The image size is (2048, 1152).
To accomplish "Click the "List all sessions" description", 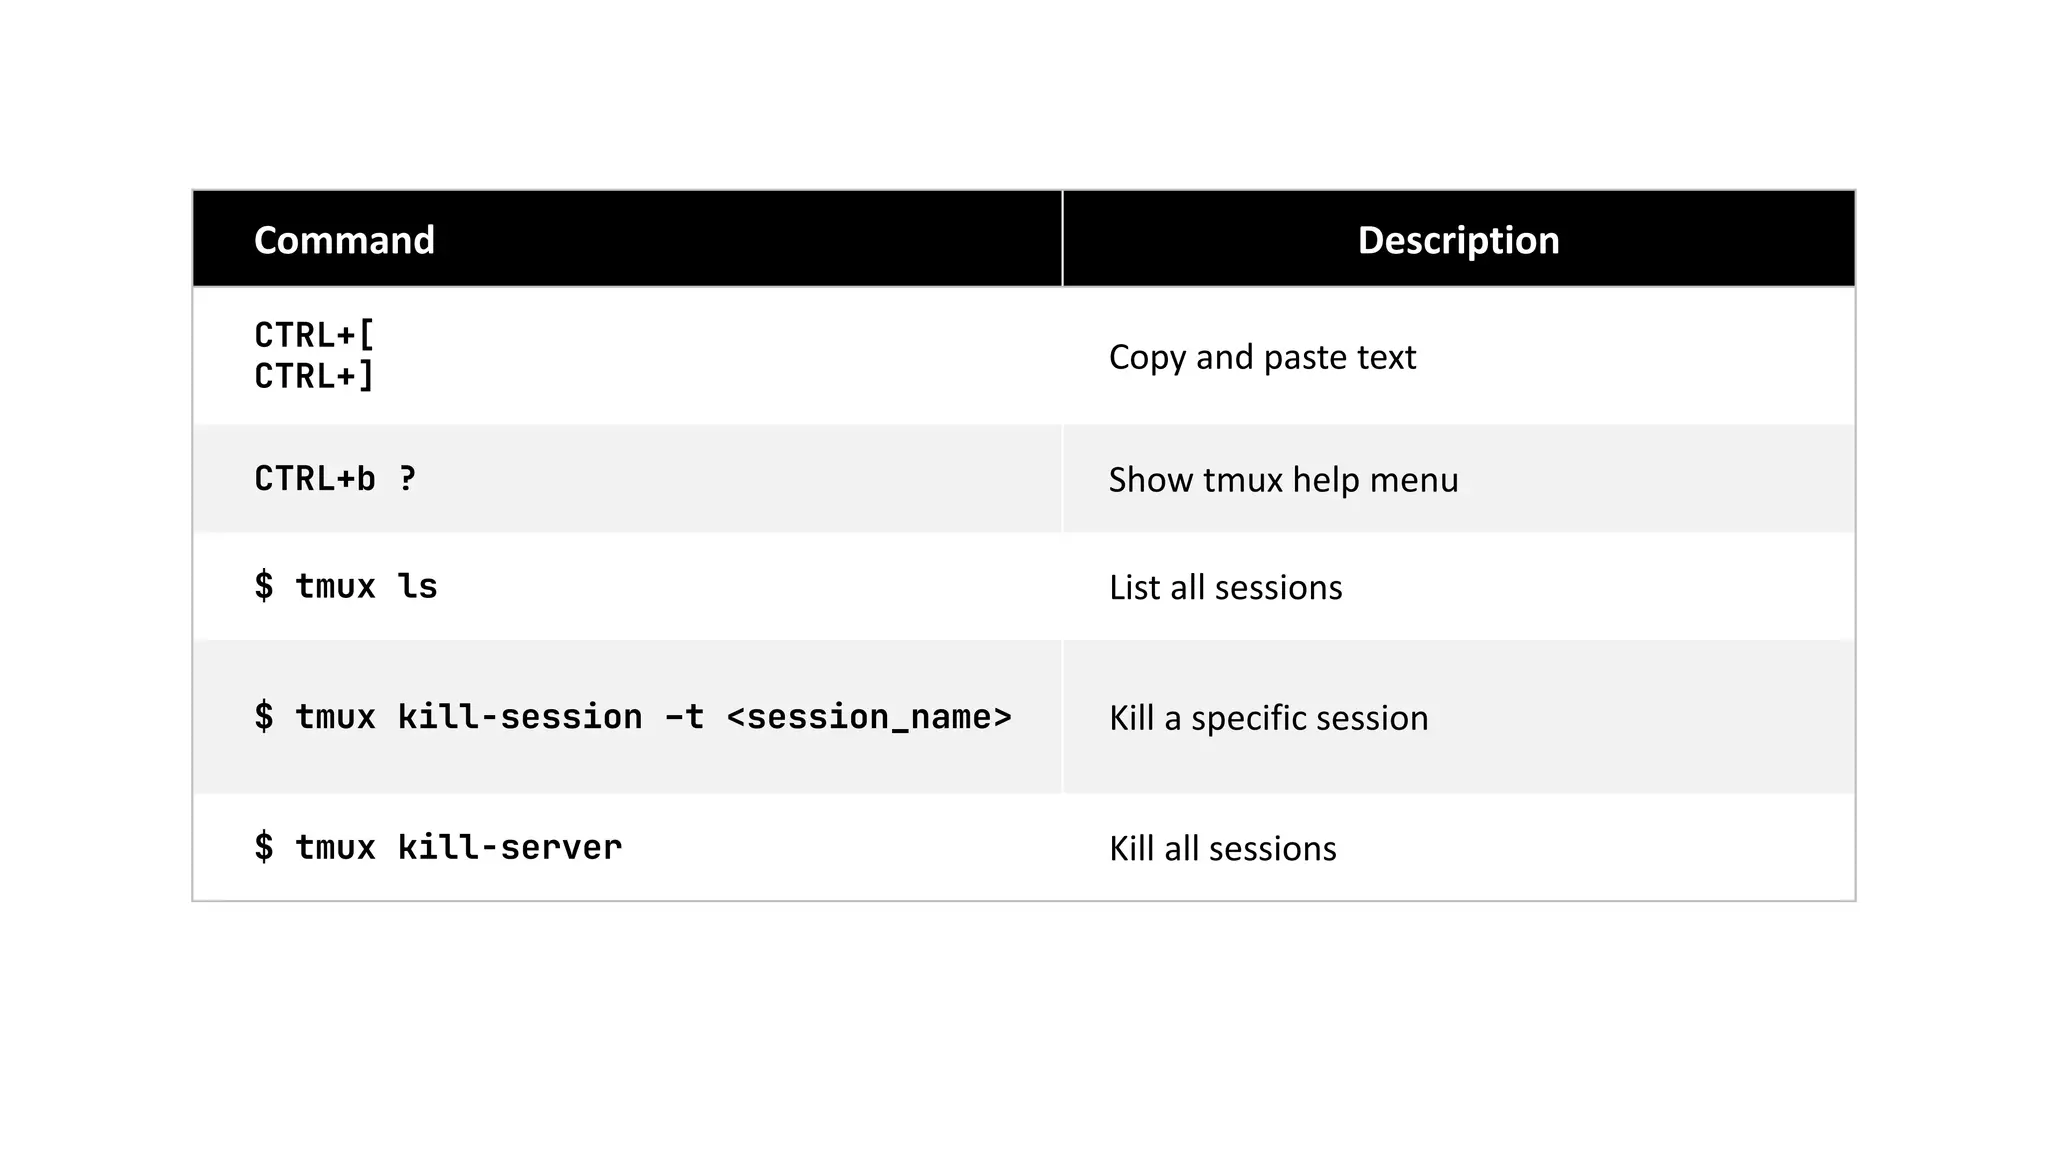I will click(1225, 587).
